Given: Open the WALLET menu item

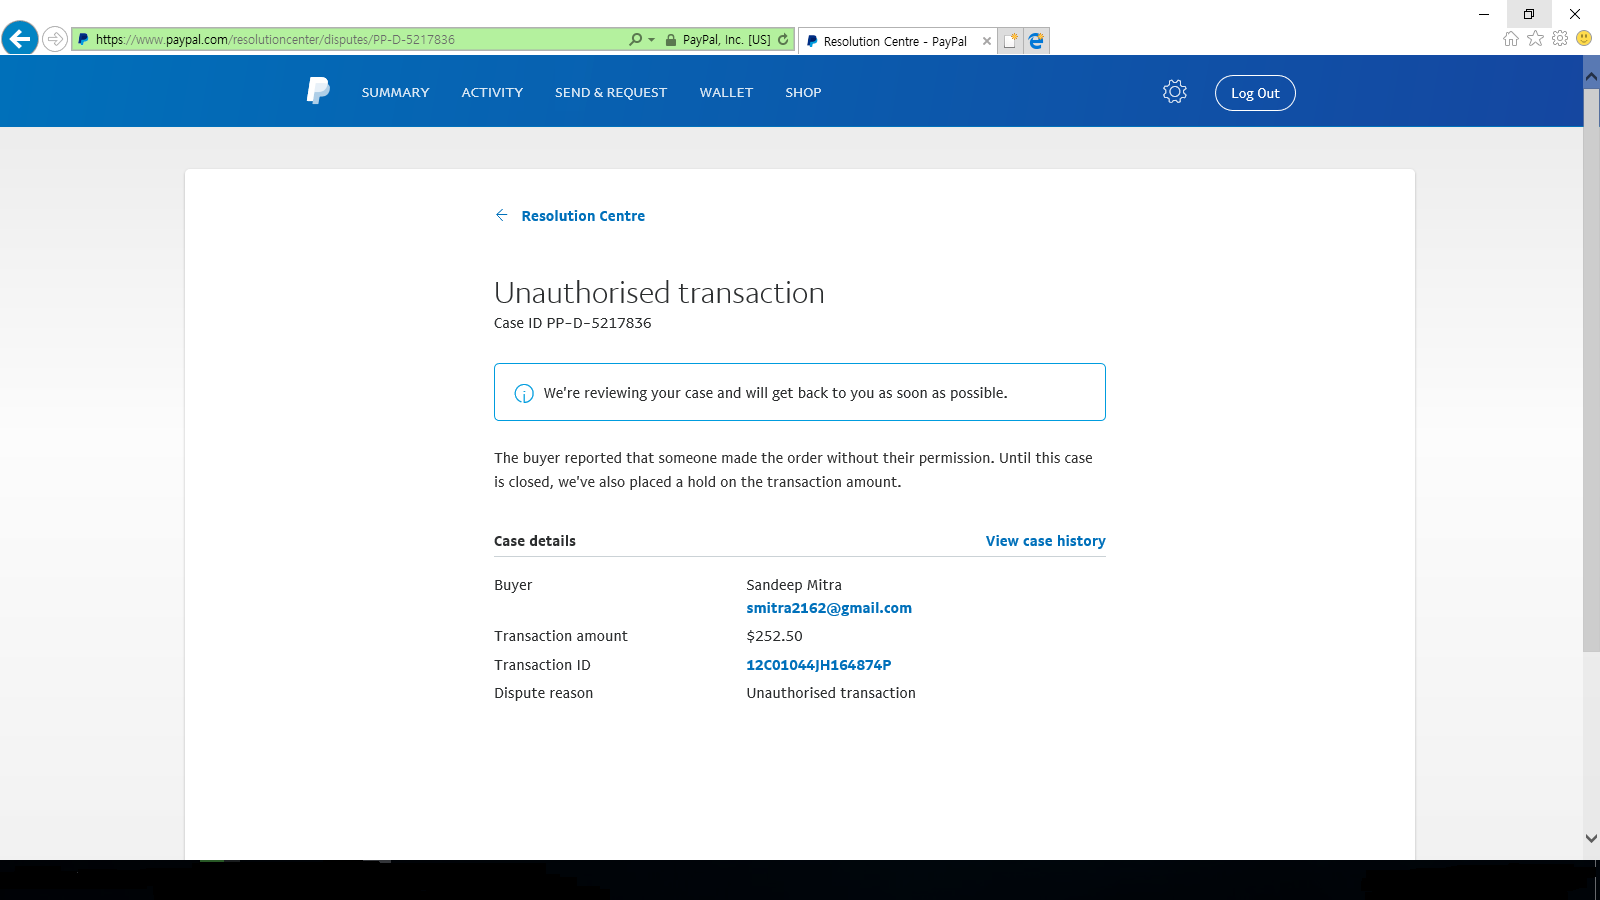Looking at the screenshot, I should [726, 92].
